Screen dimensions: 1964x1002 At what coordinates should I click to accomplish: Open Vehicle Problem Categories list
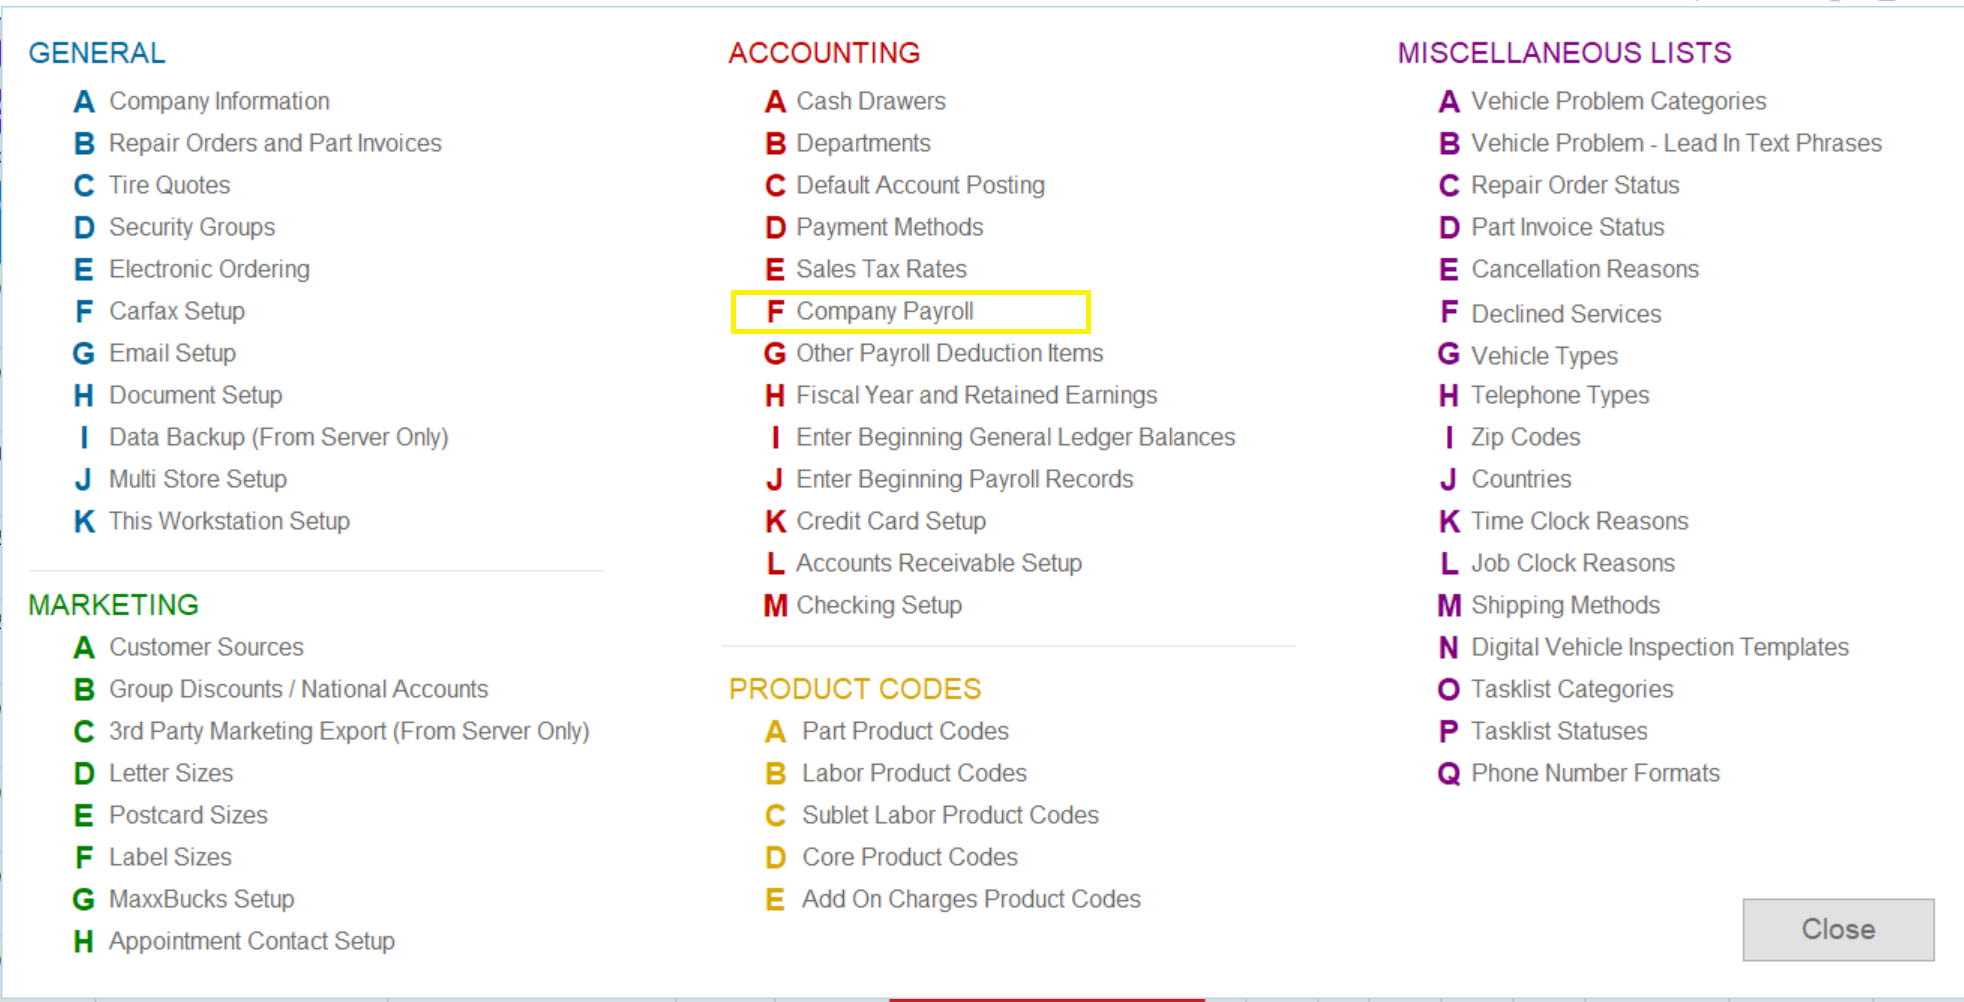point(1618,101)
